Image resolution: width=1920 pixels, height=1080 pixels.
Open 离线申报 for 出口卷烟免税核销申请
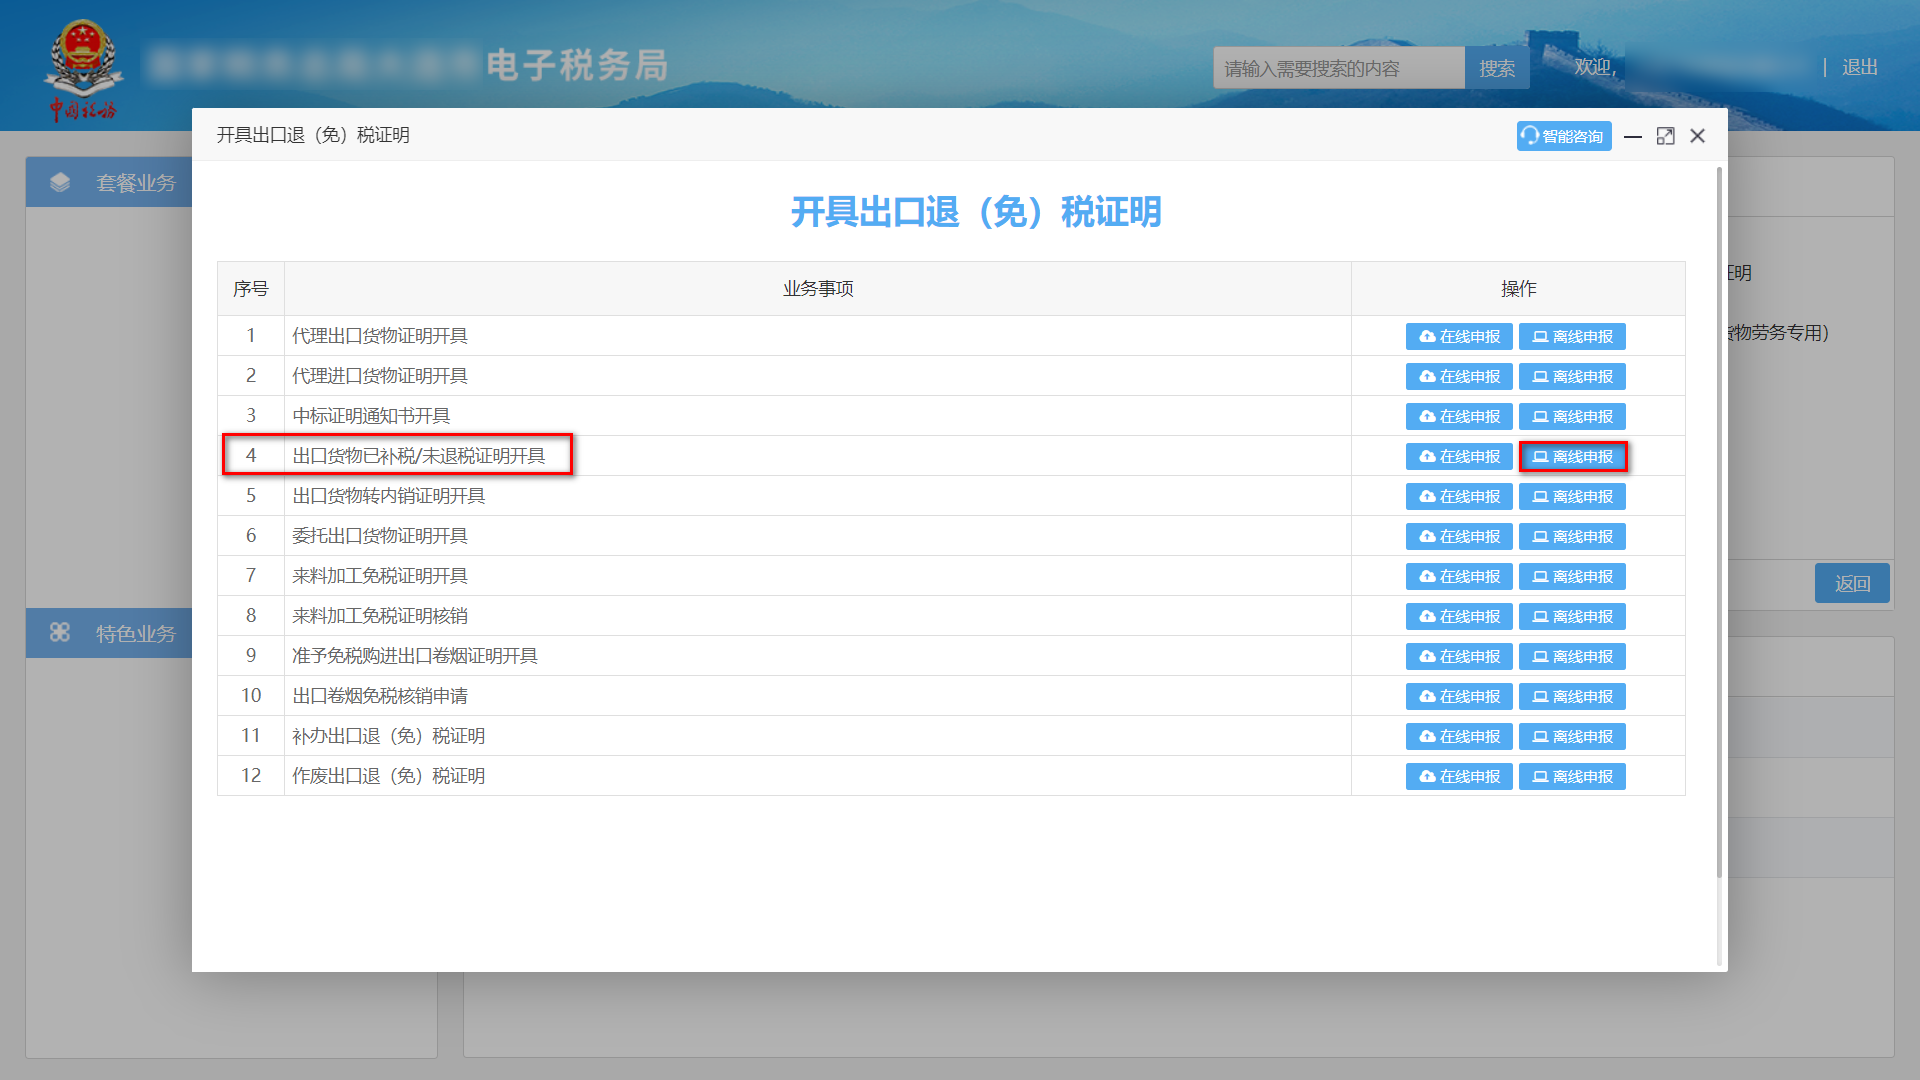tap(1572, 696)
